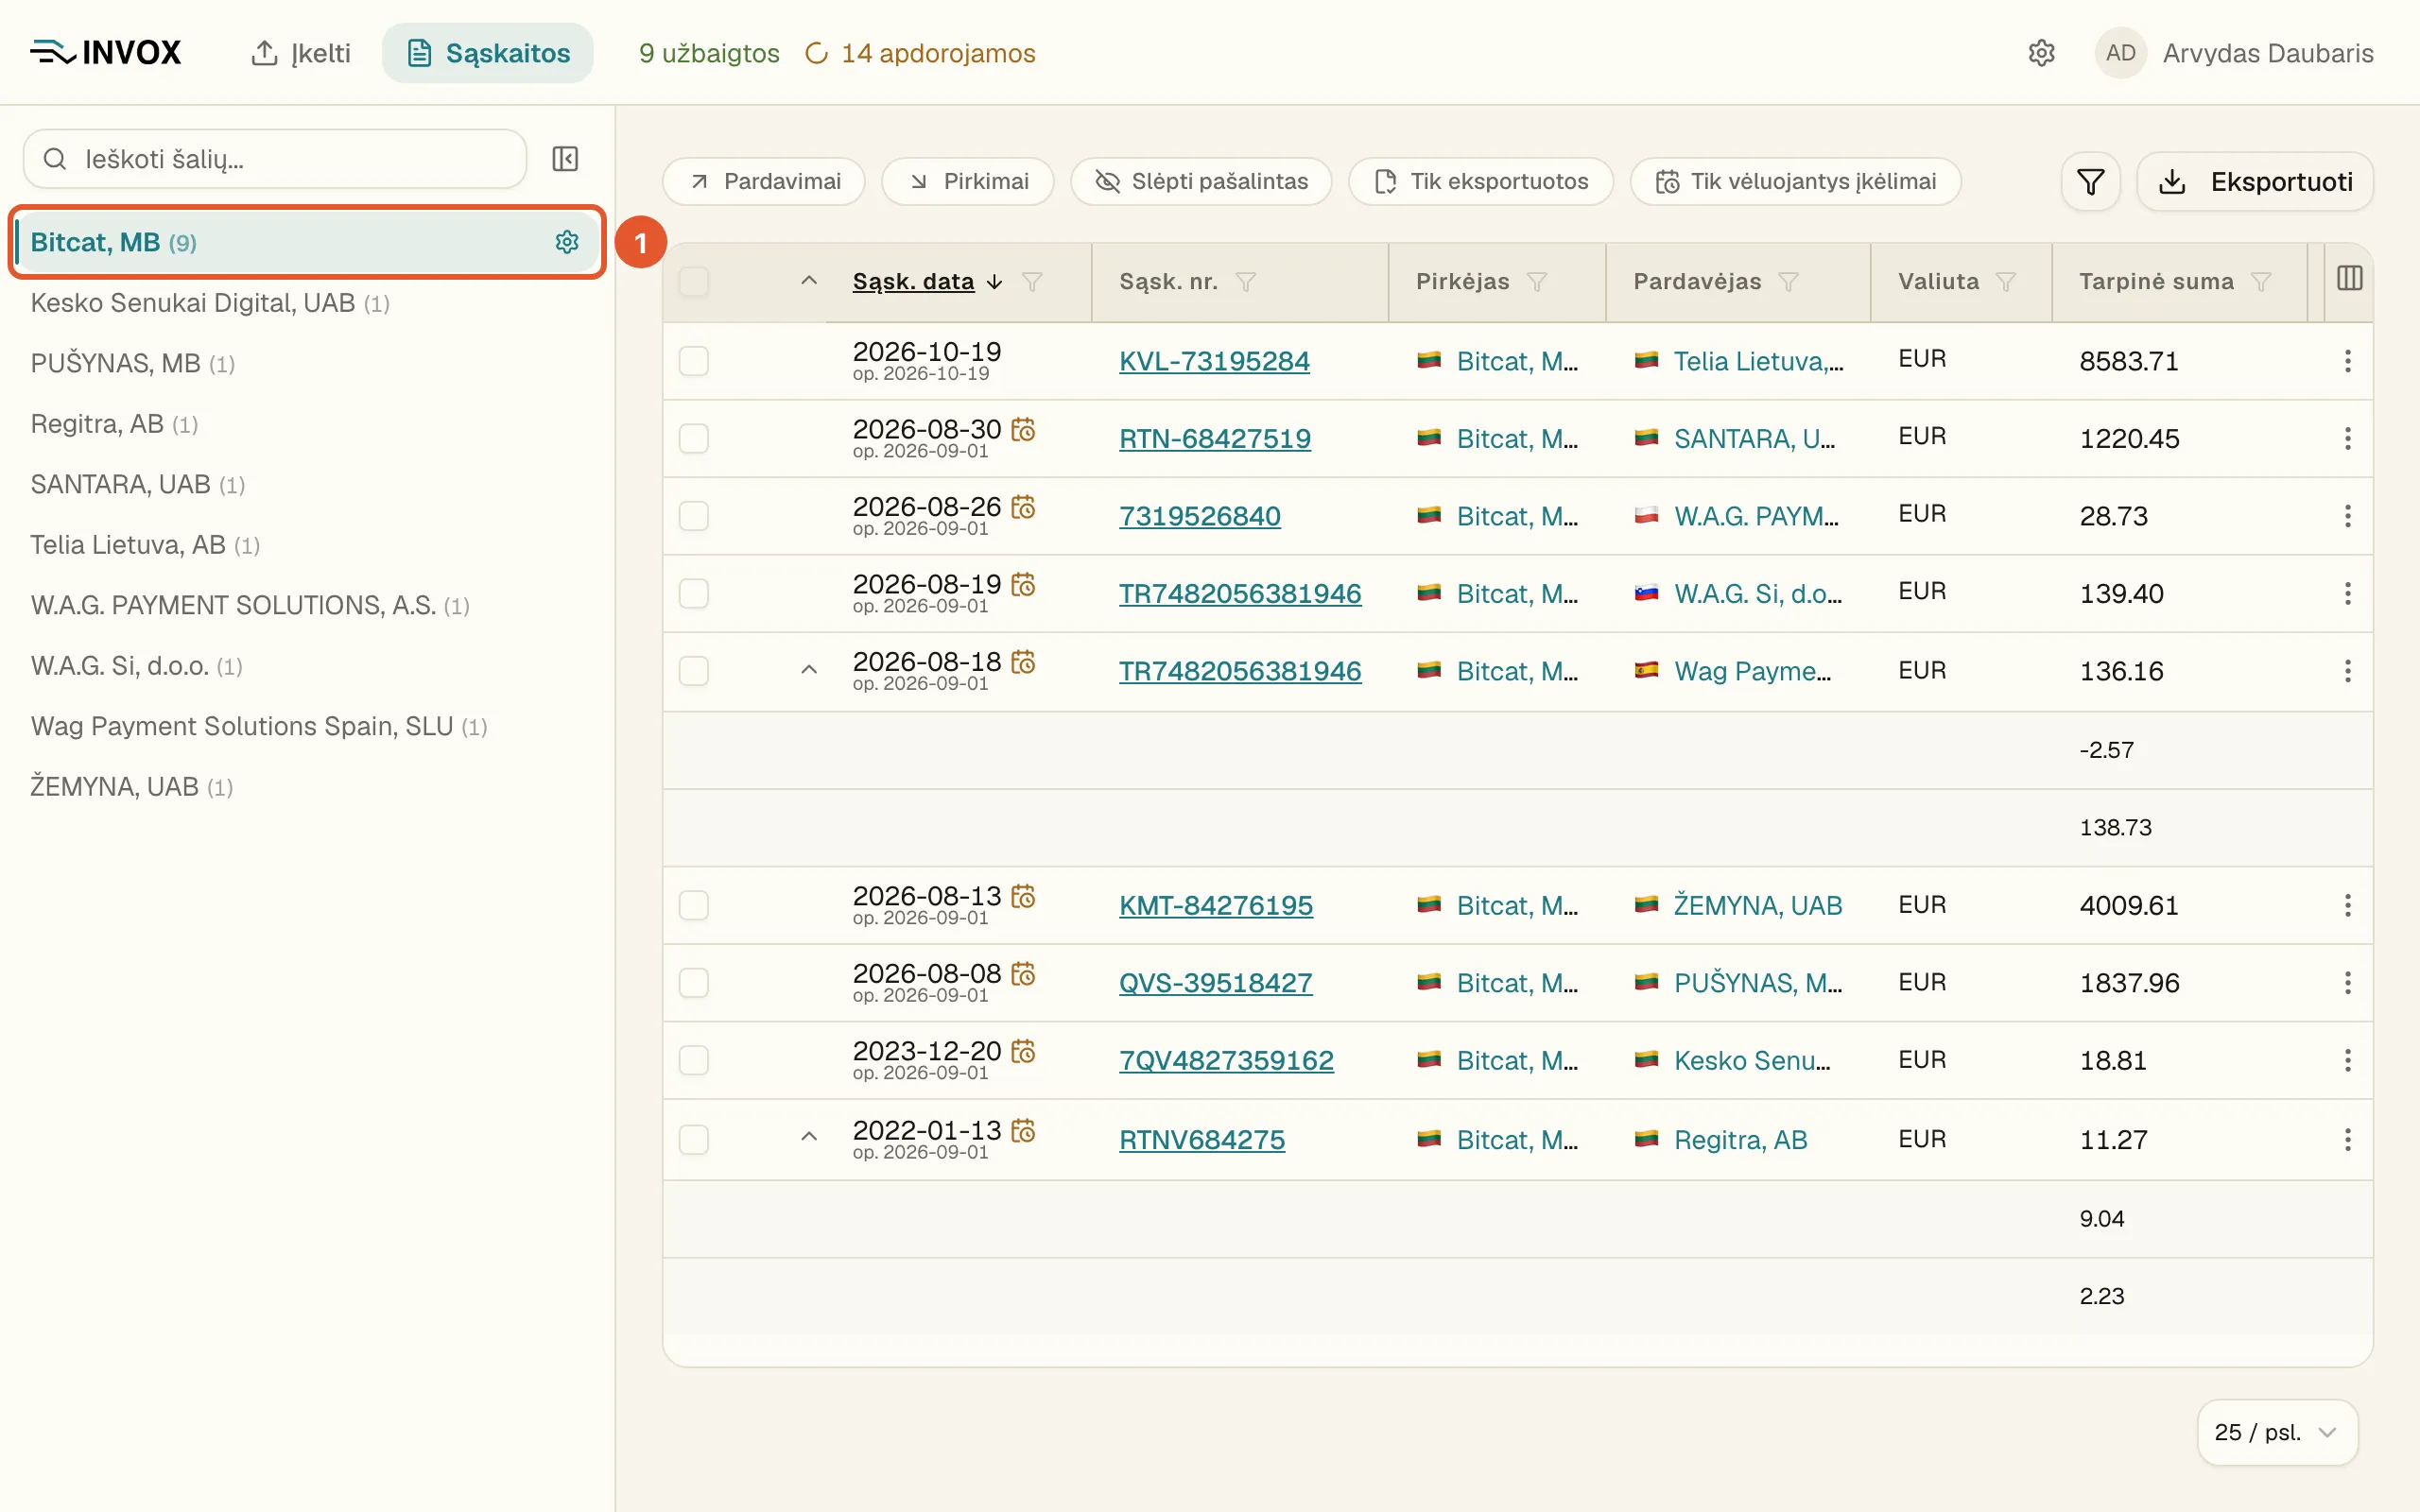Open the 25 / psl. page size dropdown

point(2277,1432)
